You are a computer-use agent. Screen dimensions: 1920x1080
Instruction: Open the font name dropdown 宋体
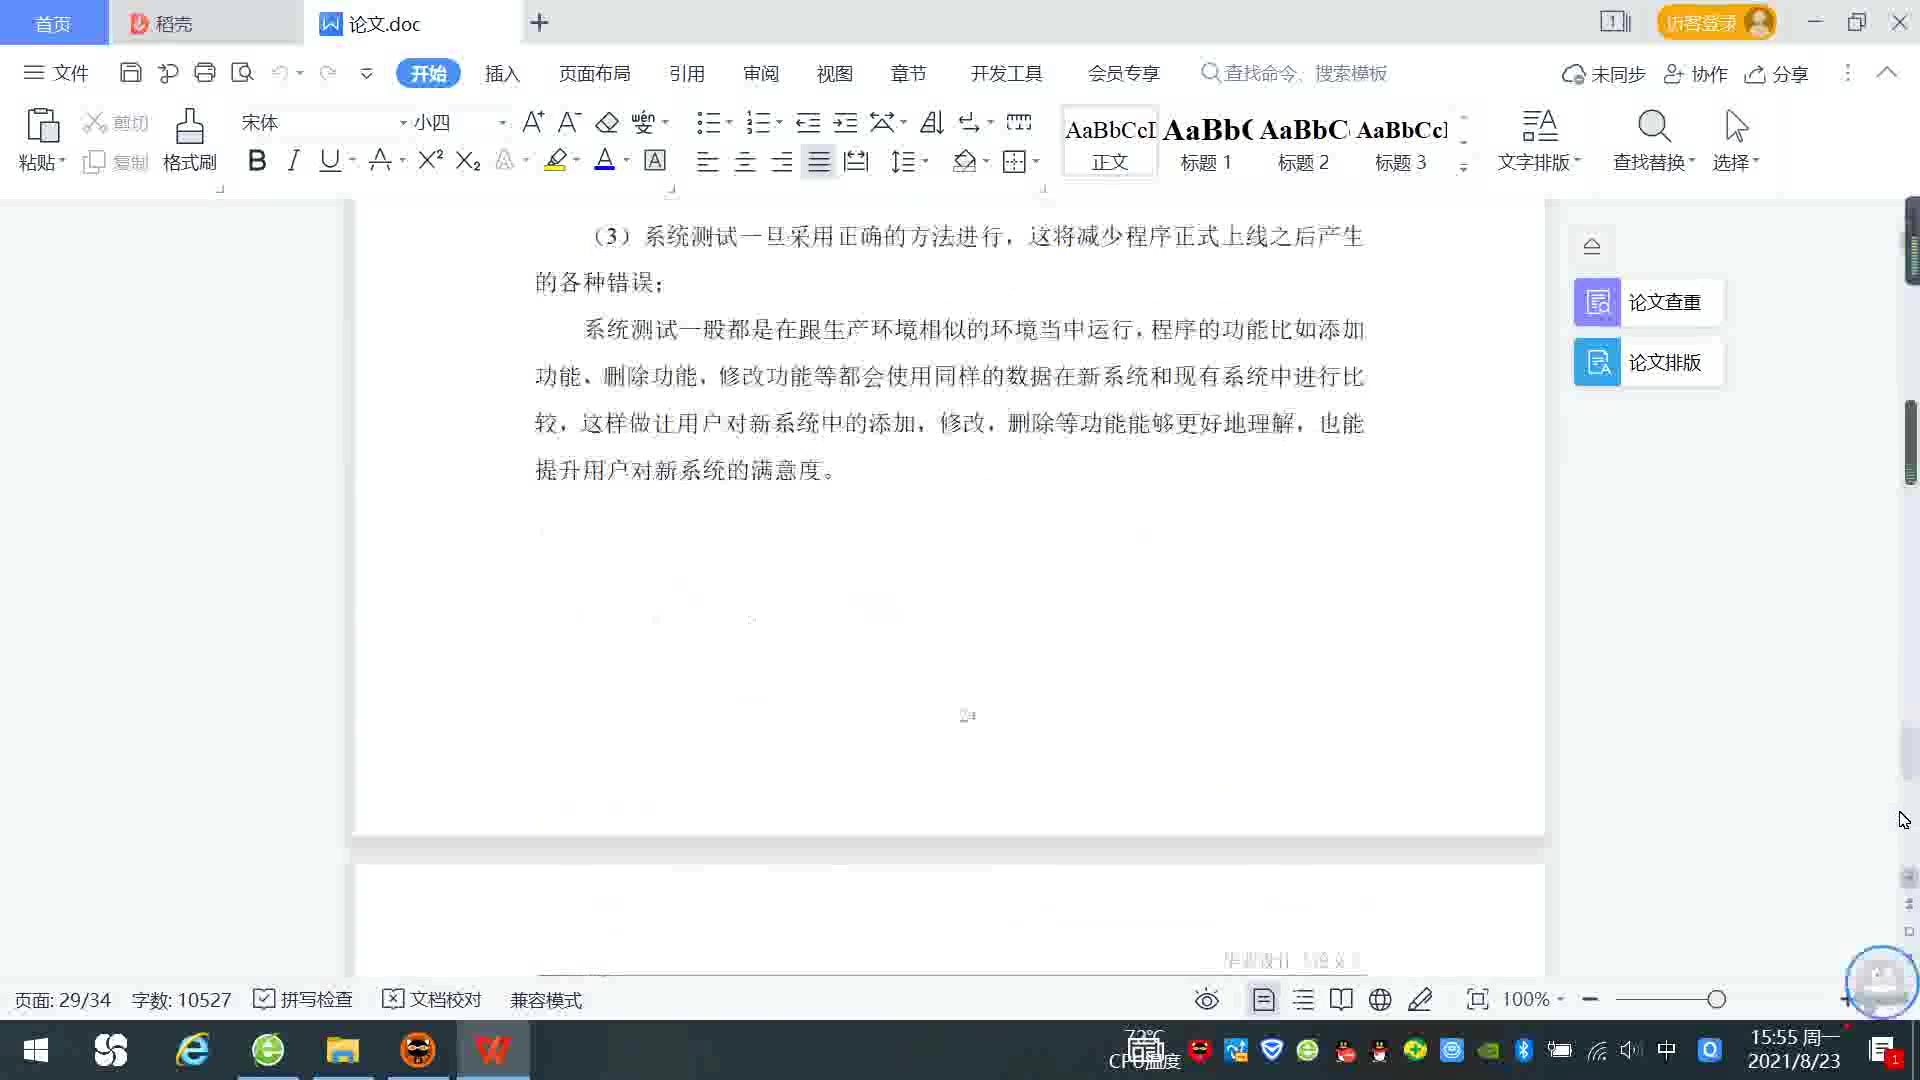(x=402, y=123)
